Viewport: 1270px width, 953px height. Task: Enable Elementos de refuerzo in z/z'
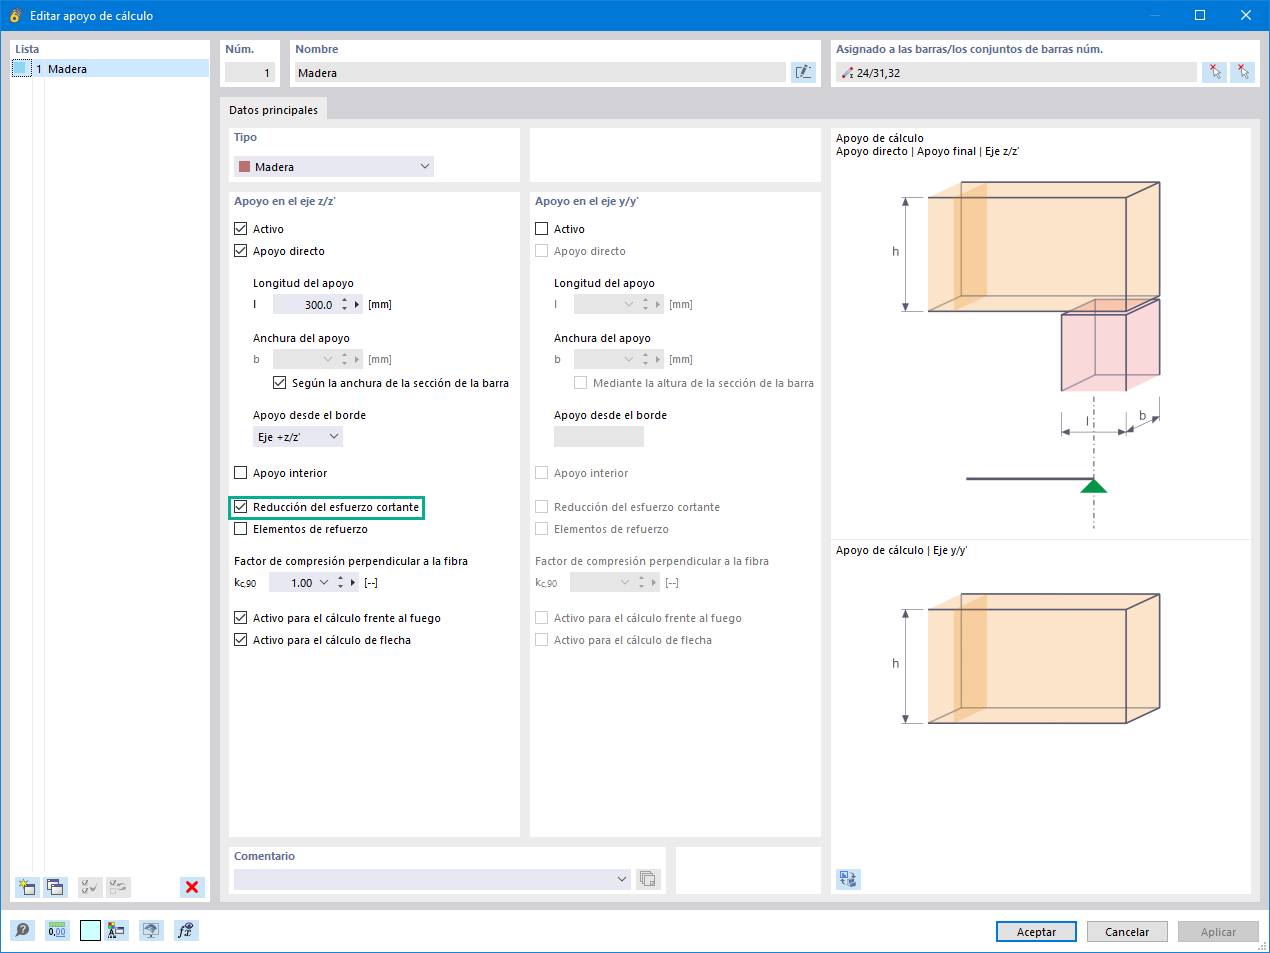(241, 529)
